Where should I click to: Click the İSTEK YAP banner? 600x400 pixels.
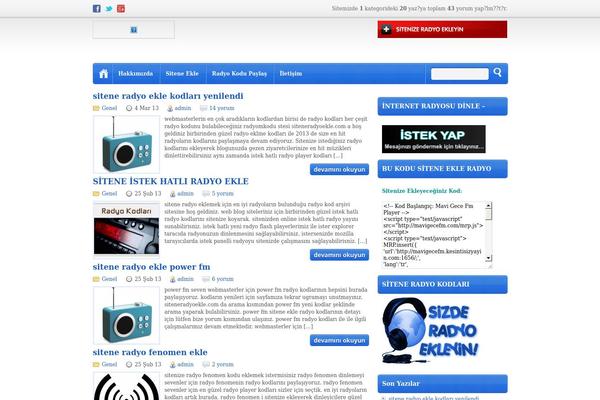point(434,139)
